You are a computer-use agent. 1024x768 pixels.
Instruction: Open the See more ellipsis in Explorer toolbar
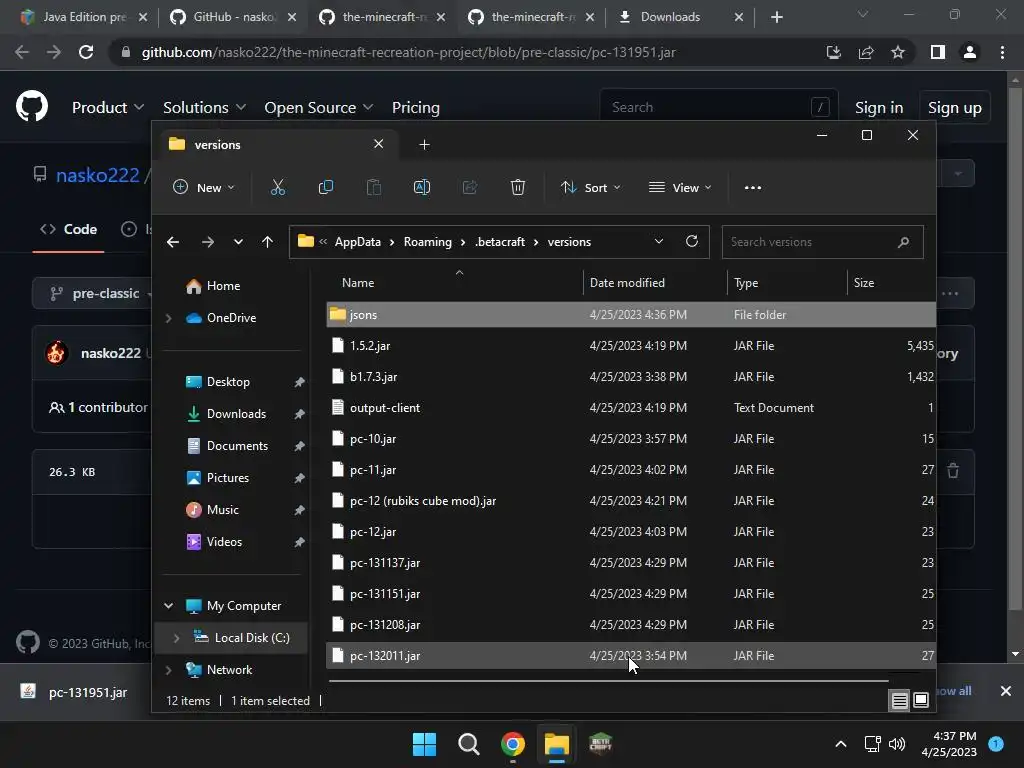pyautogui.click(x=752, y=187)
